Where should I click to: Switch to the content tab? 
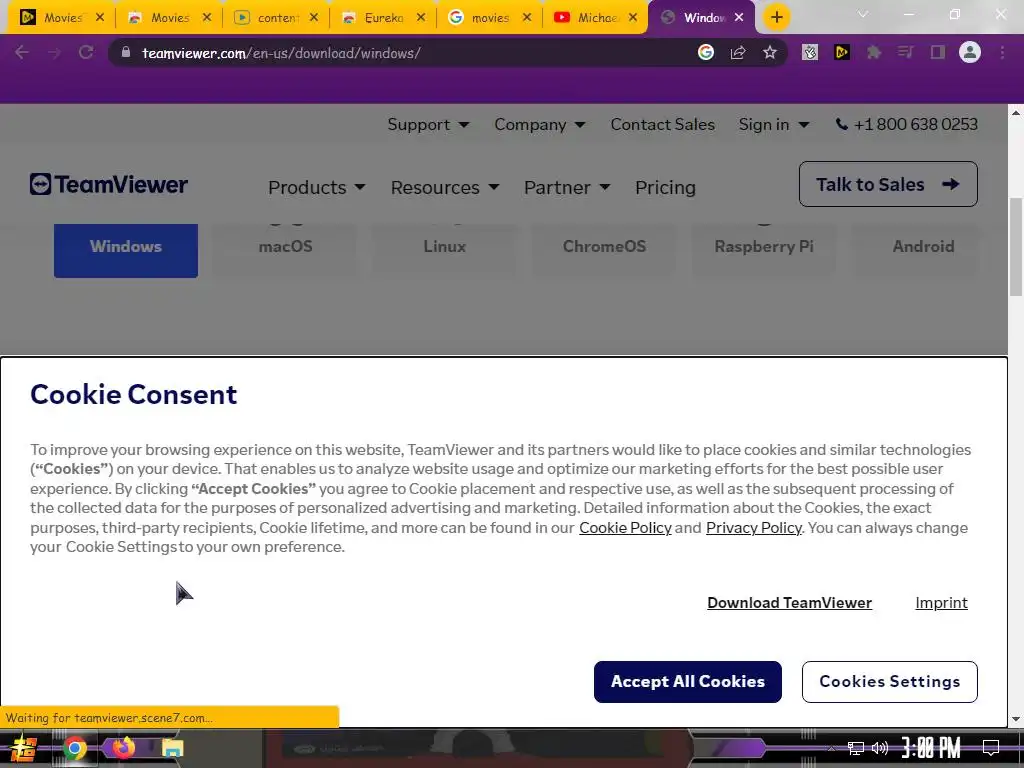pyautogui.click(x=275, y=18)
